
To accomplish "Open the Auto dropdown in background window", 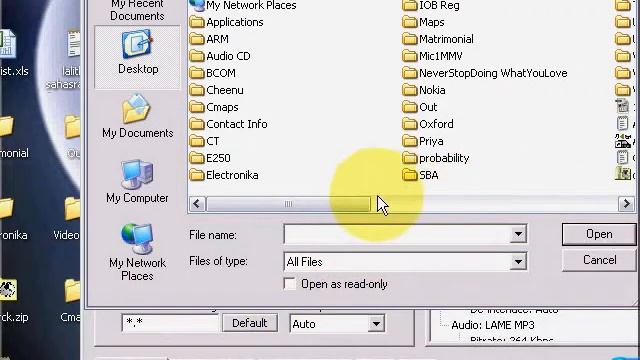I will 376,324.
